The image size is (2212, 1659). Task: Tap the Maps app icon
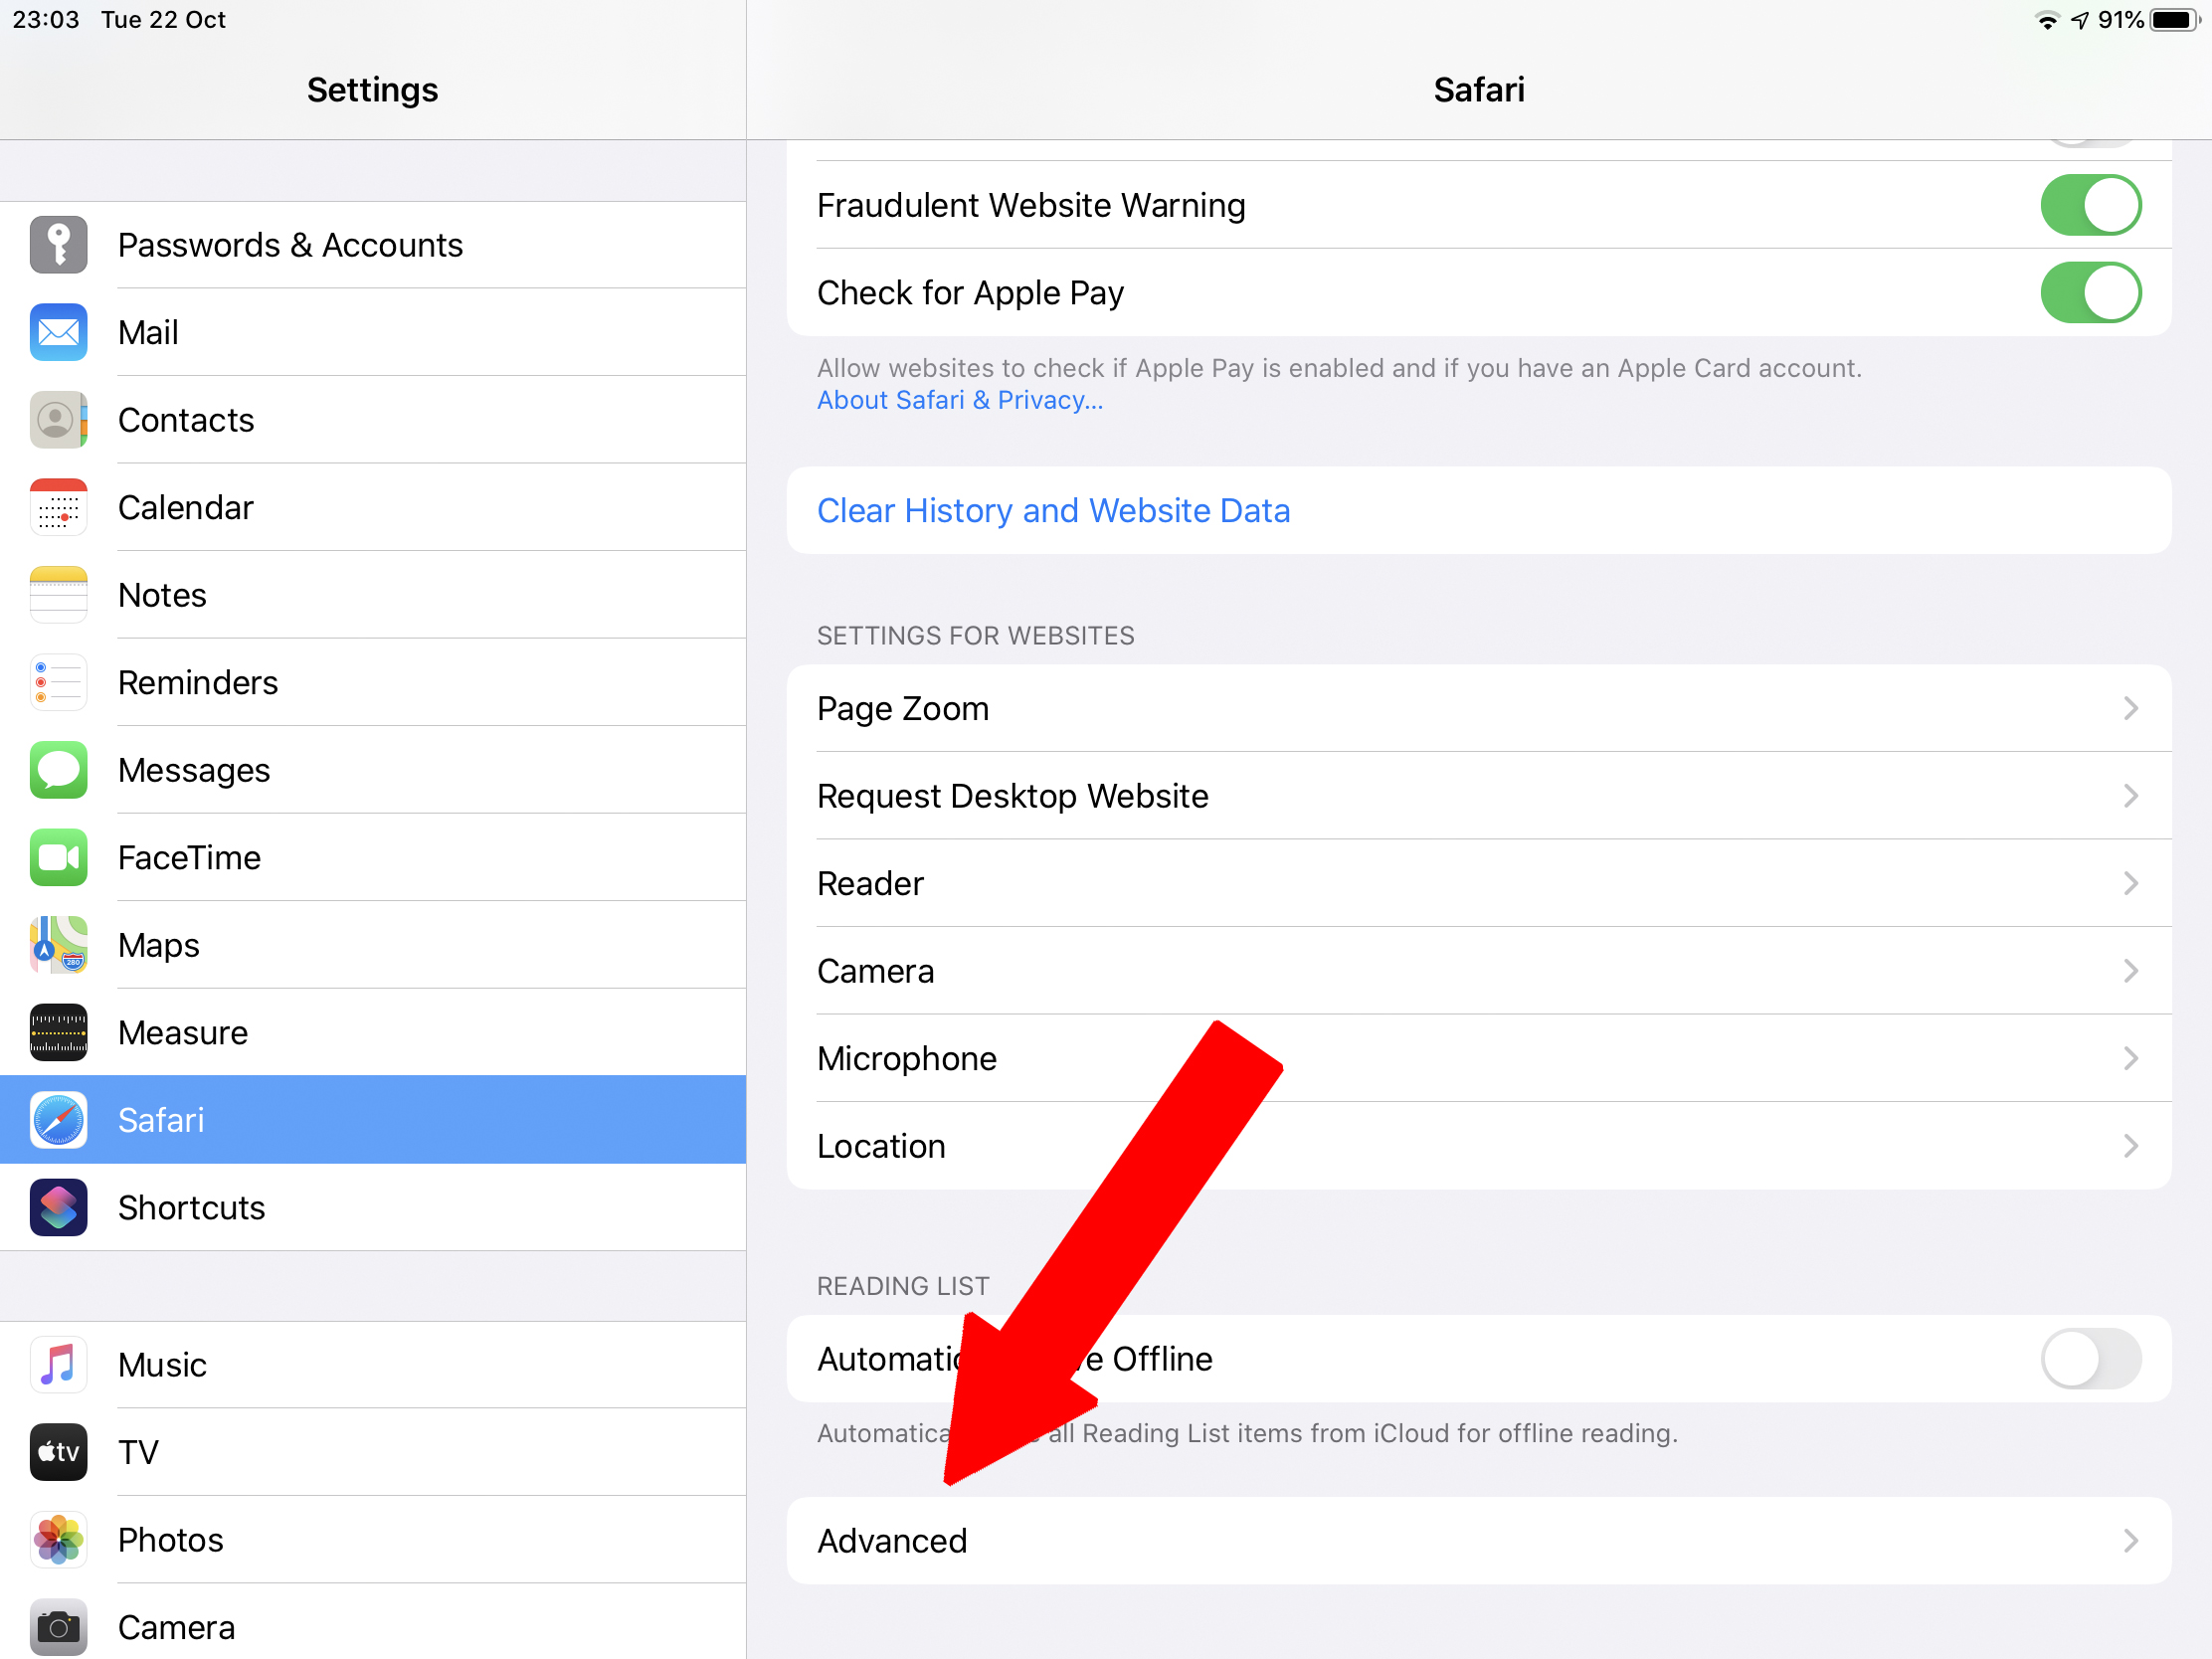[x=58, y=945]
